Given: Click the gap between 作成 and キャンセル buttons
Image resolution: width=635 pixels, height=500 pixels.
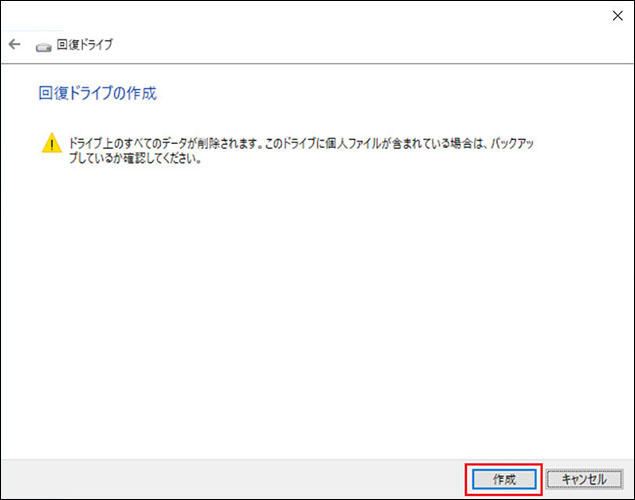Looking at the screenshot, I should click(545, 479).
